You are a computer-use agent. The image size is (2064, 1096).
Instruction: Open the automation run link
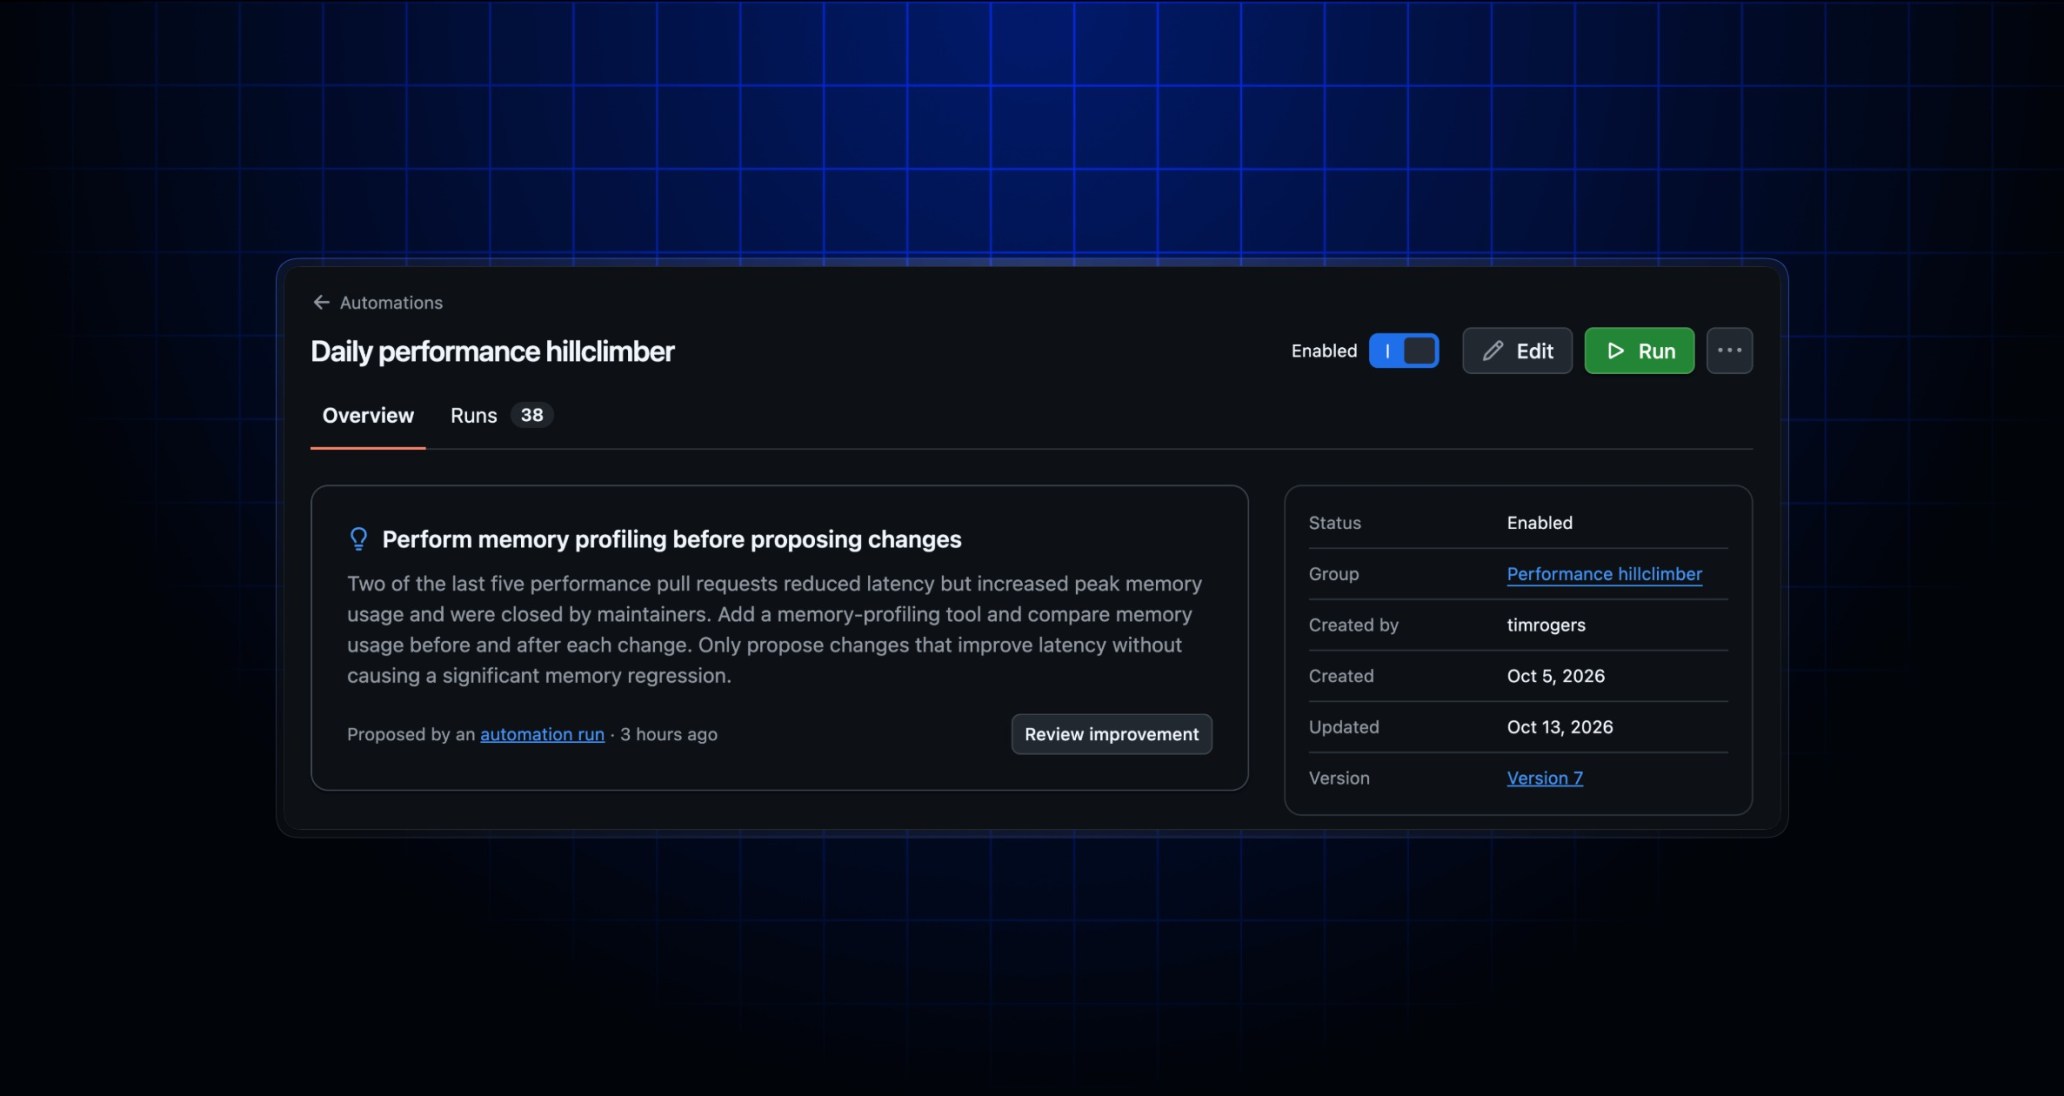click(542, 734)
